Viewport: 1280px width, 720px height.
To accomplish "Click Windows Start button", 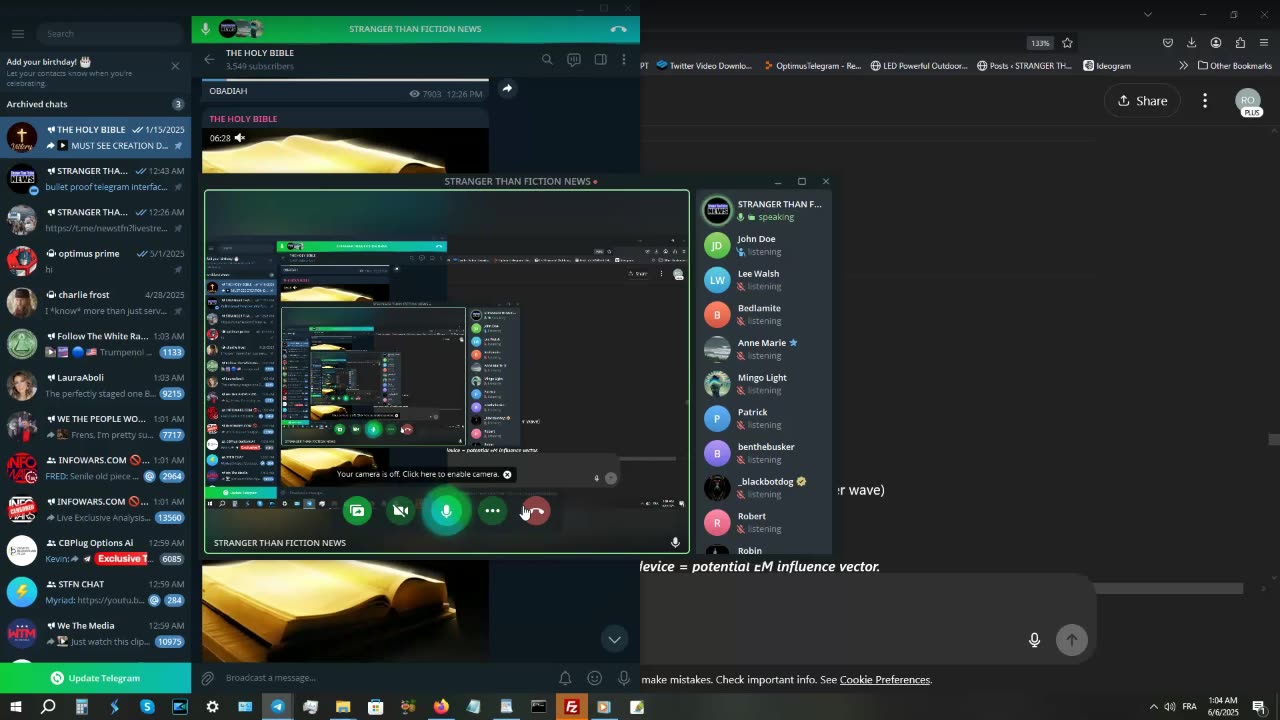I will [x=15, y=707].
